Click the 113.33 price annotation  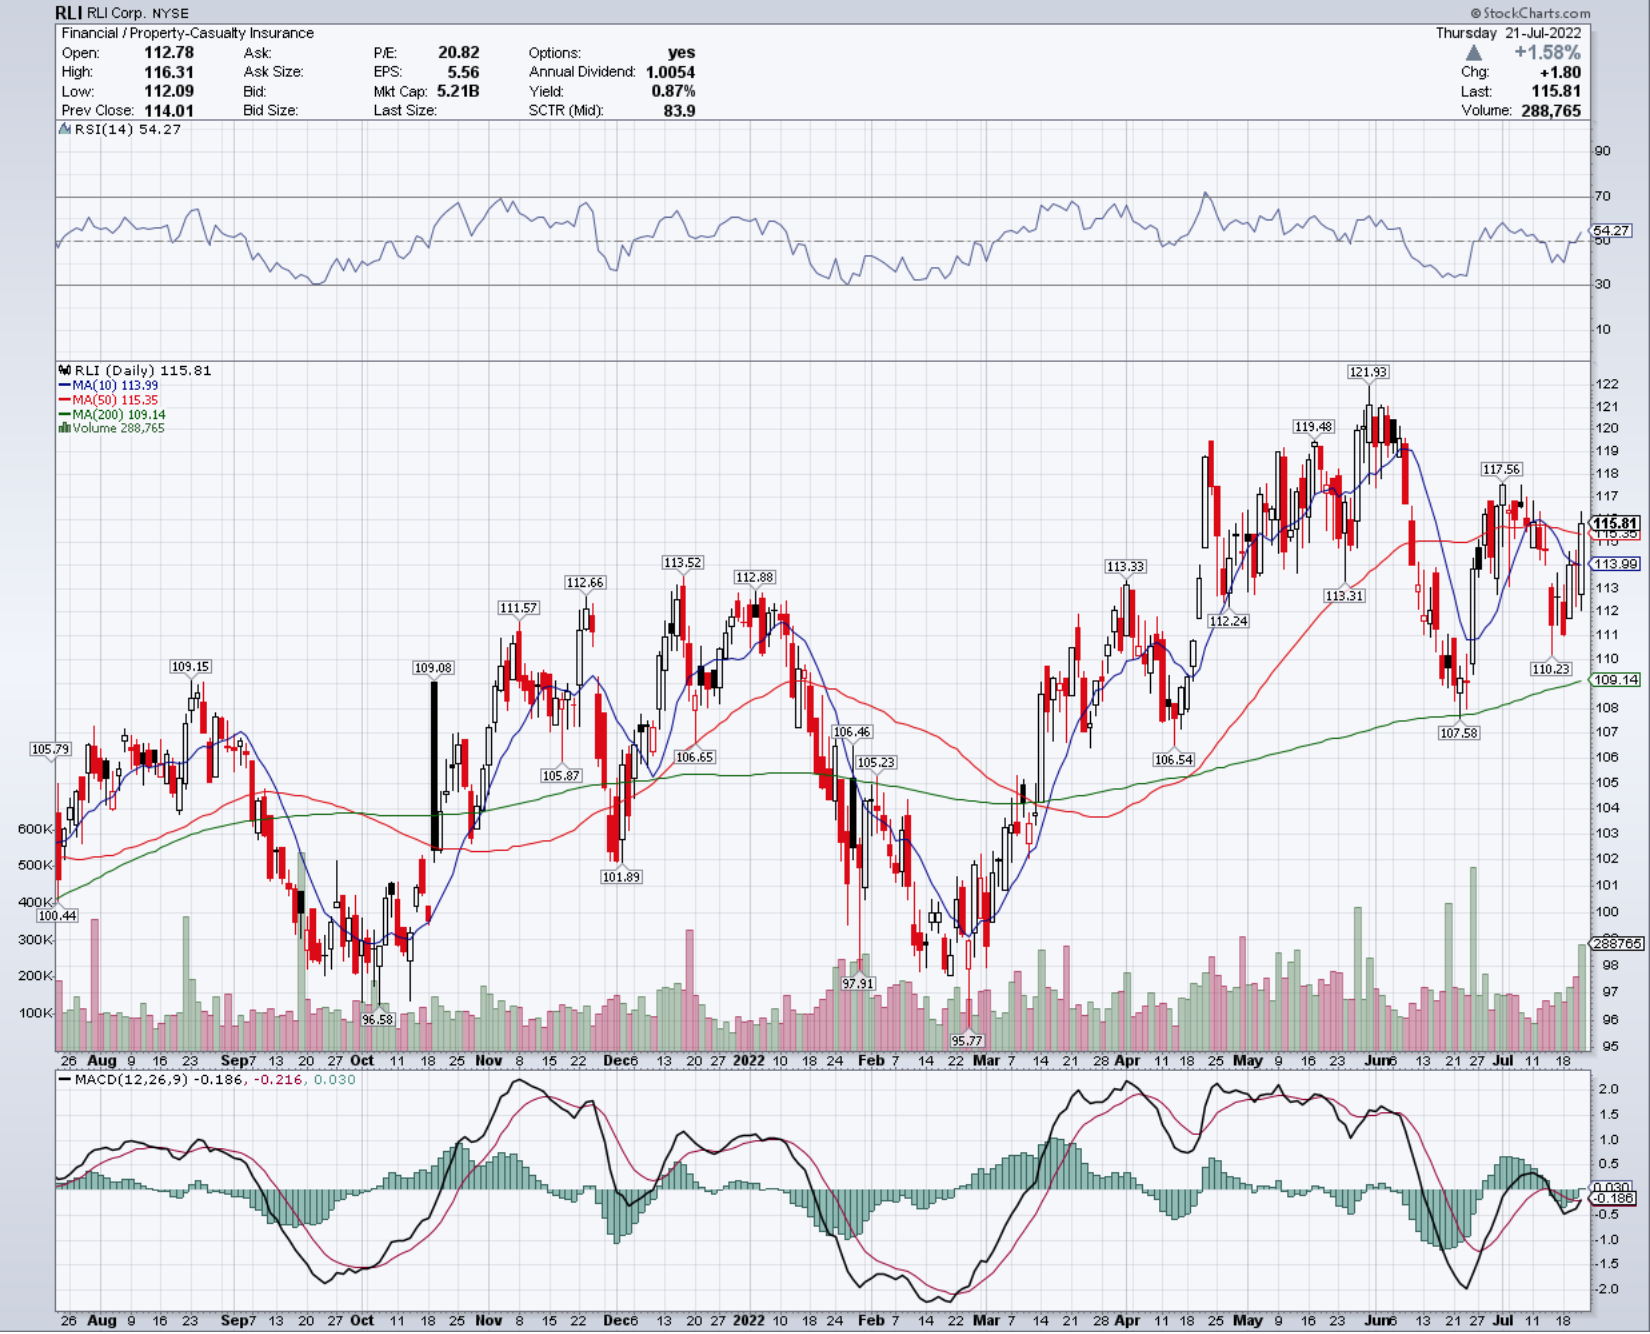point(1125,567)
